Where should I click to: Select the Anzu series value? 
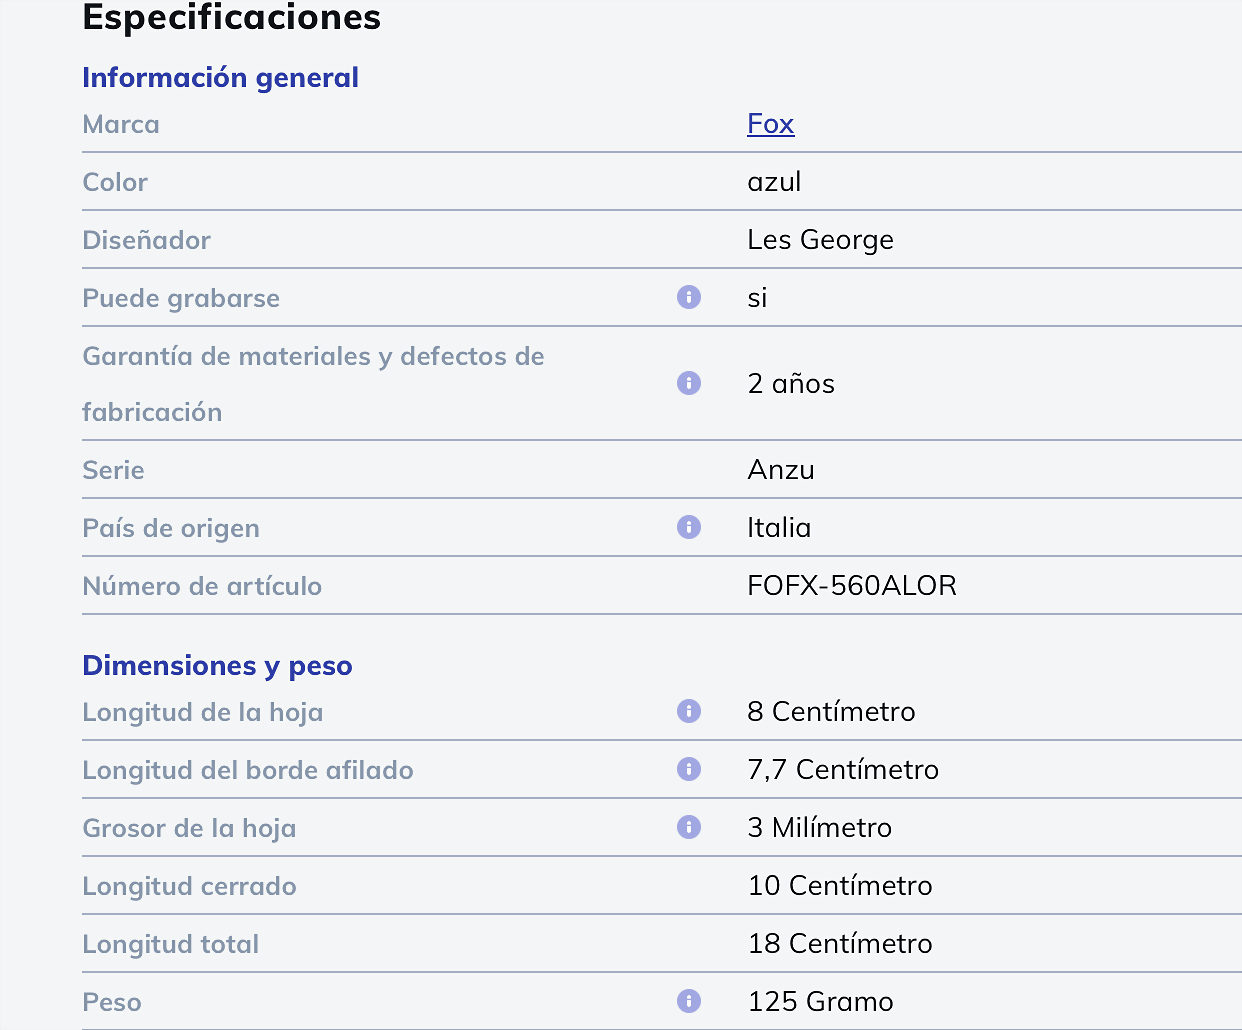click(781, 470)
